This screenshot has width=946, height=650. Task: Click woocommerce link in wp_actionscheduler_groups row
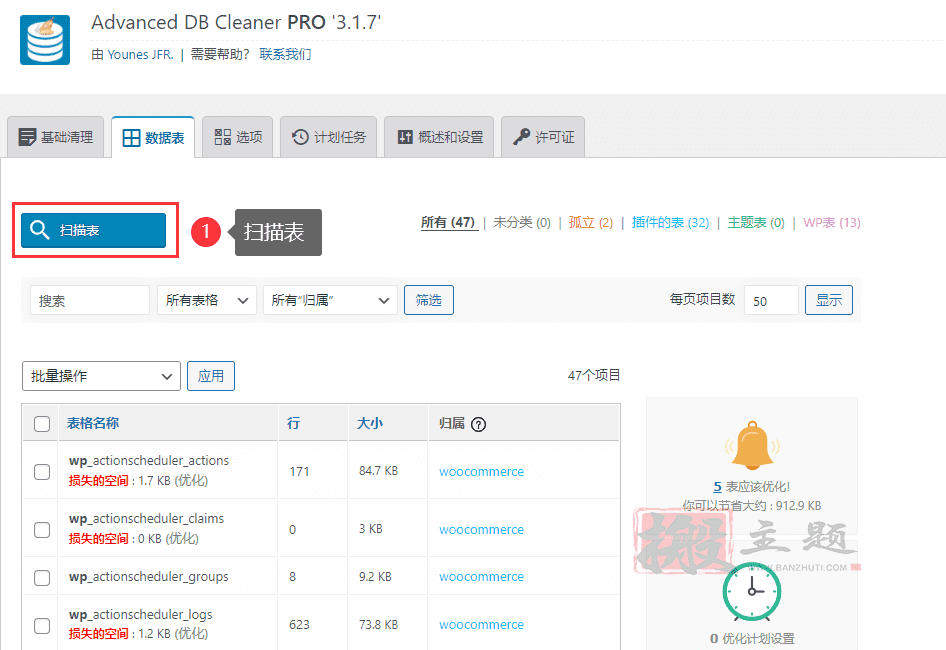click(x=481, y=576)
